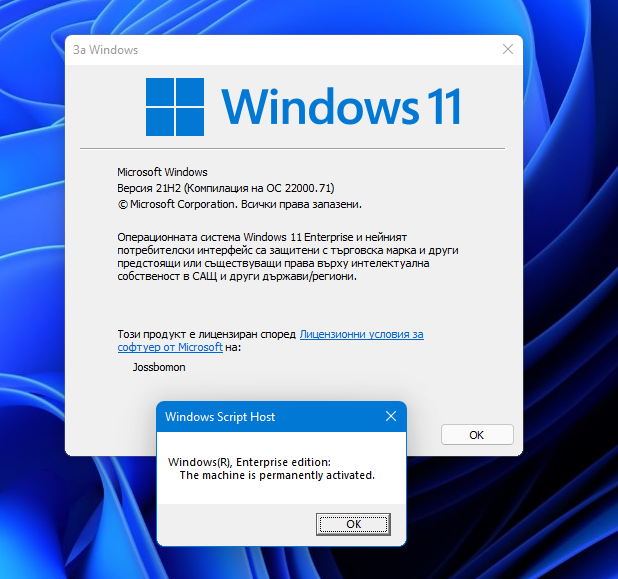618x579 pixels.
Task: Click the За Windows title text
Action: click(105, 50)
